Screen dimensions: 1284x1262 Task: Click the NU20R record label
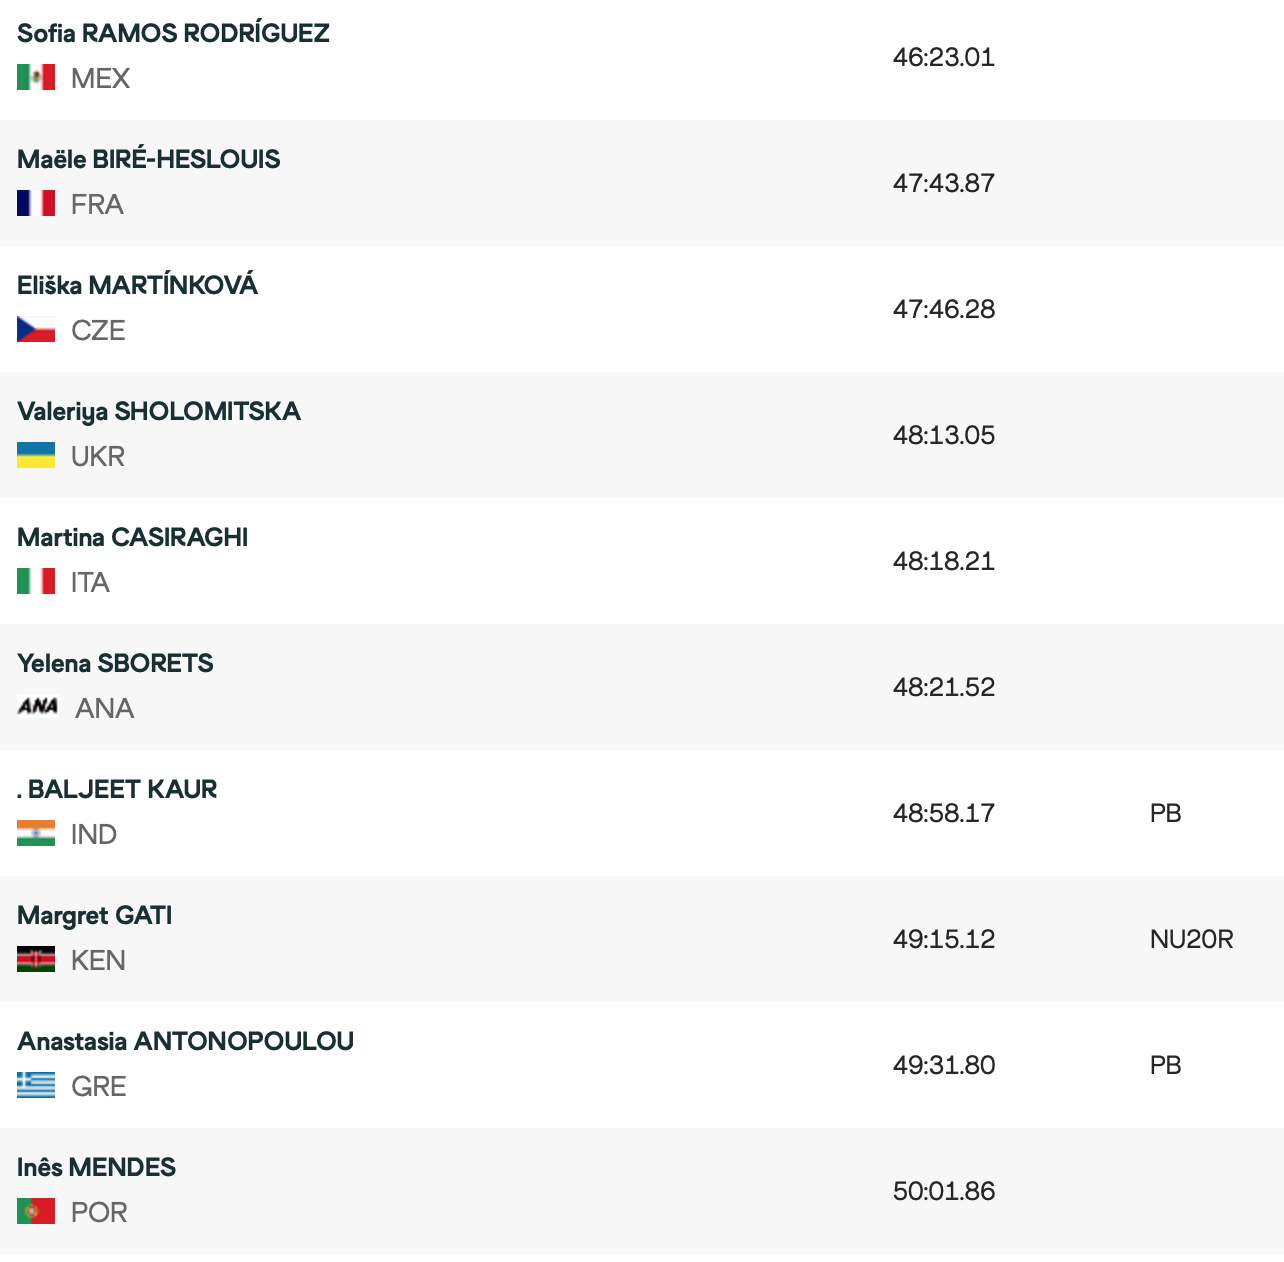point(1191,939)
